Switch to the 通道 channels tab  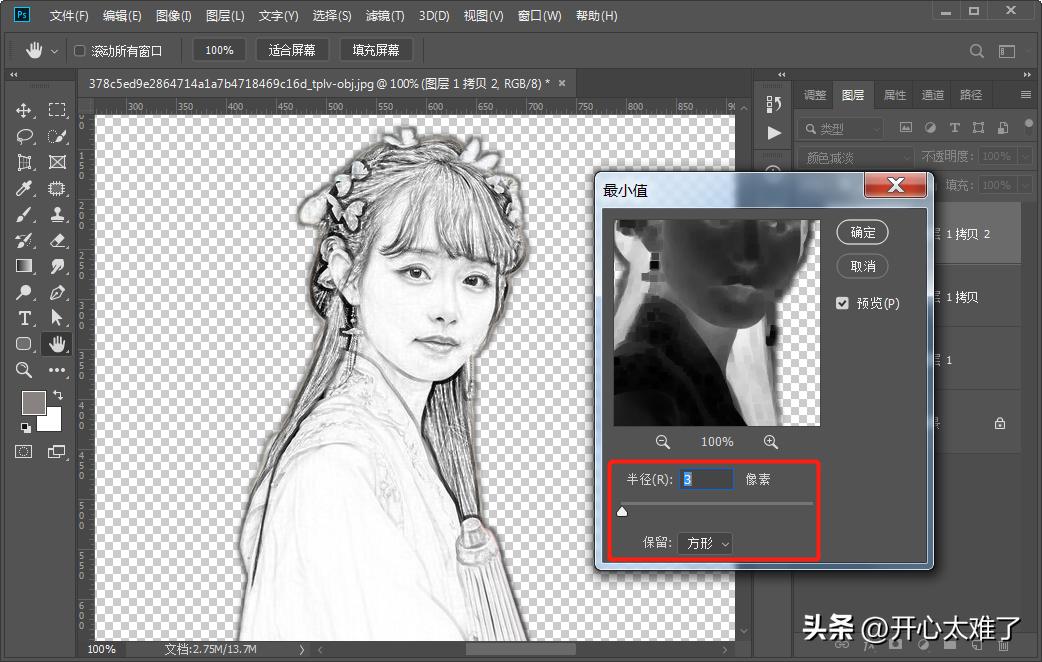932,95
